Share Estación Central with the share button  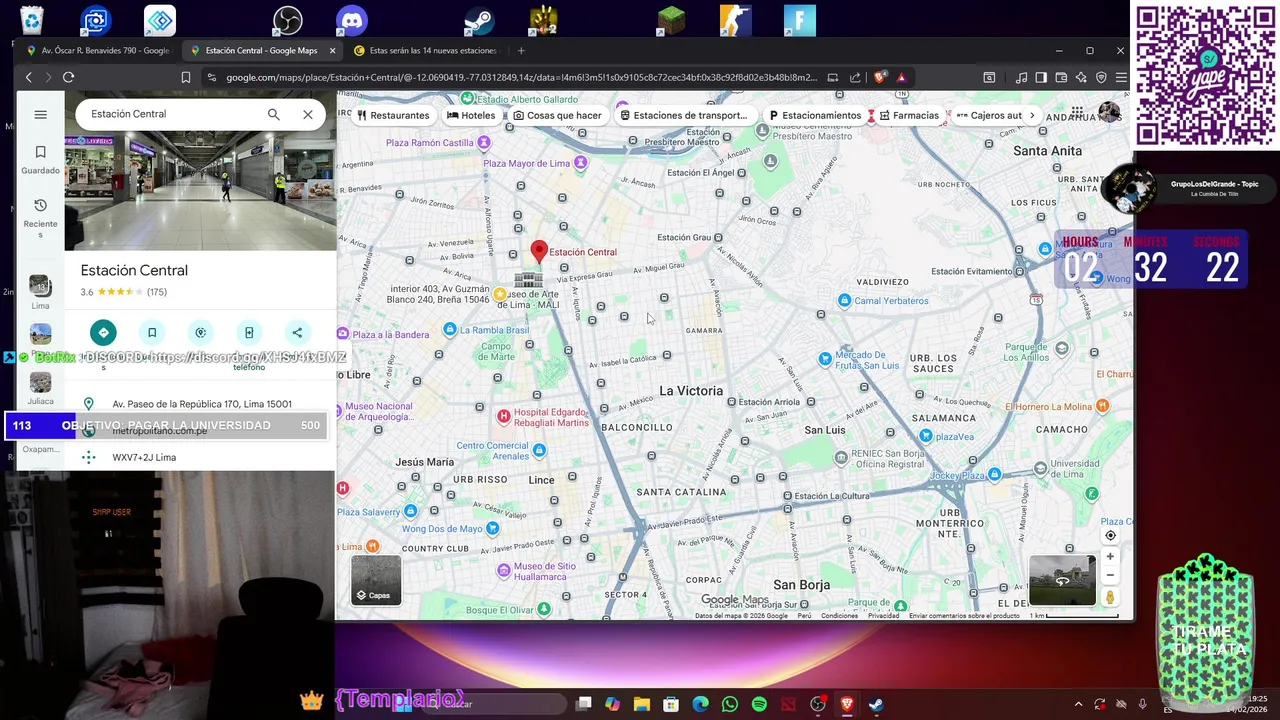297,332
